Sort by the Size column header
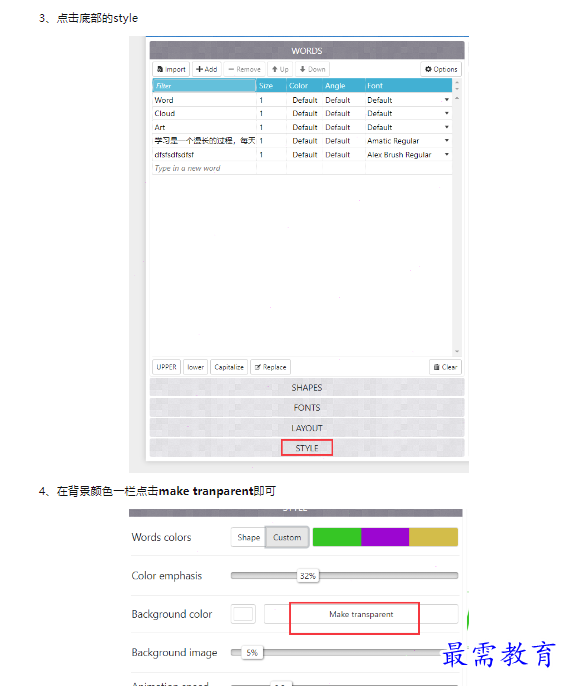This screenshot has height=686, width=564. tap(271, 86)
